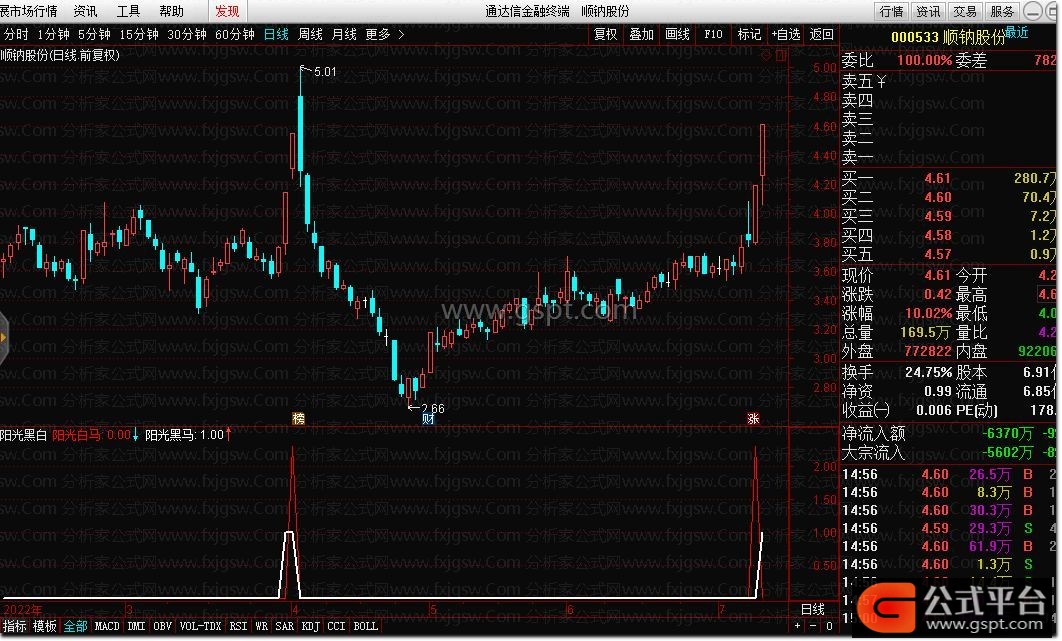Click the 标记 mark button
The height and width of the screenshot is (641, 1062).
pos(749,34)
